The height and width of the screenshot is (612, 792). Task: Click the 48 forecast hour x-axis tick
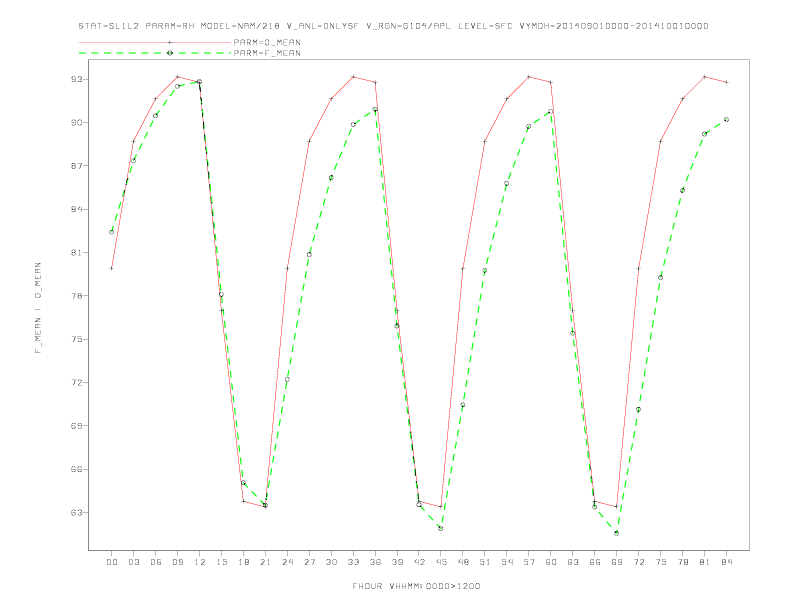[x=463, y=562]
